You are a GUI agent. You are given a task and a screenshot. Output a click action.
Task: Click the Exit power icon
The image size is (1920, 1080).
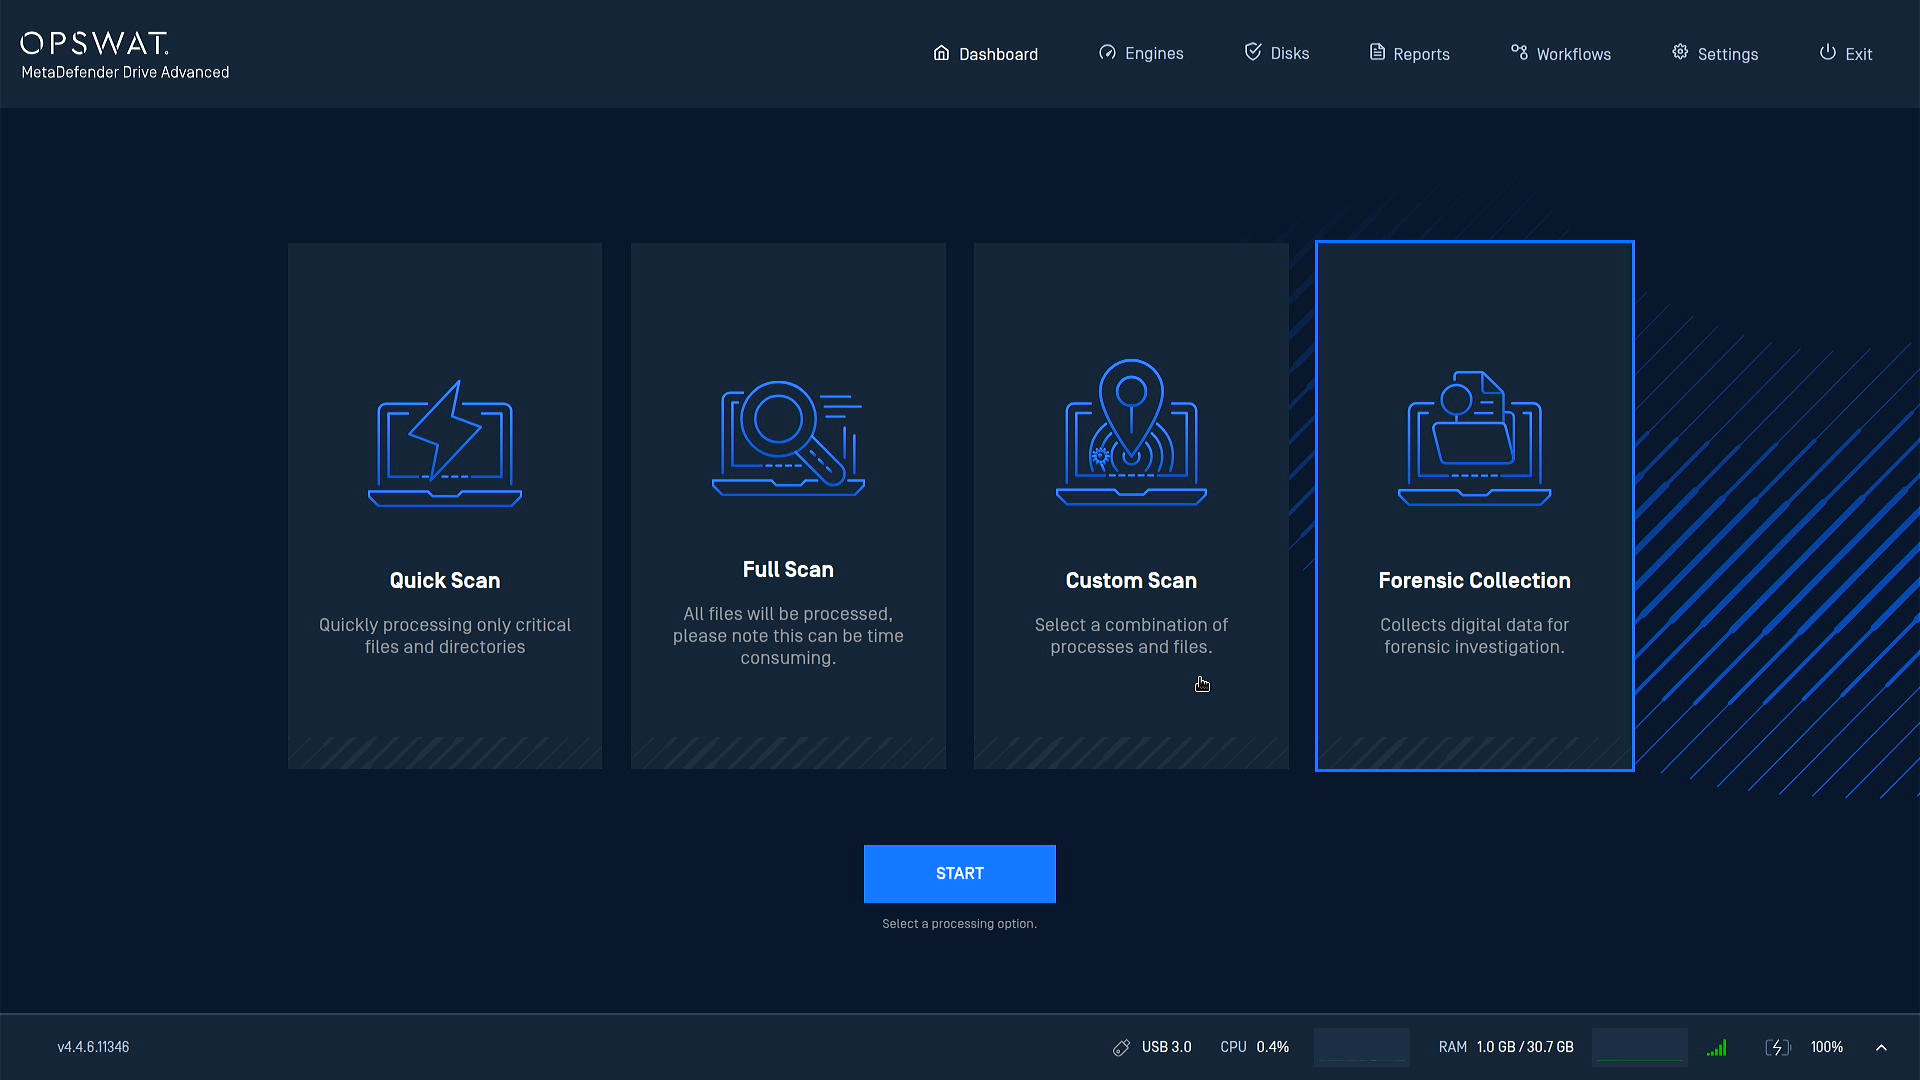[x=1828, y=52]
